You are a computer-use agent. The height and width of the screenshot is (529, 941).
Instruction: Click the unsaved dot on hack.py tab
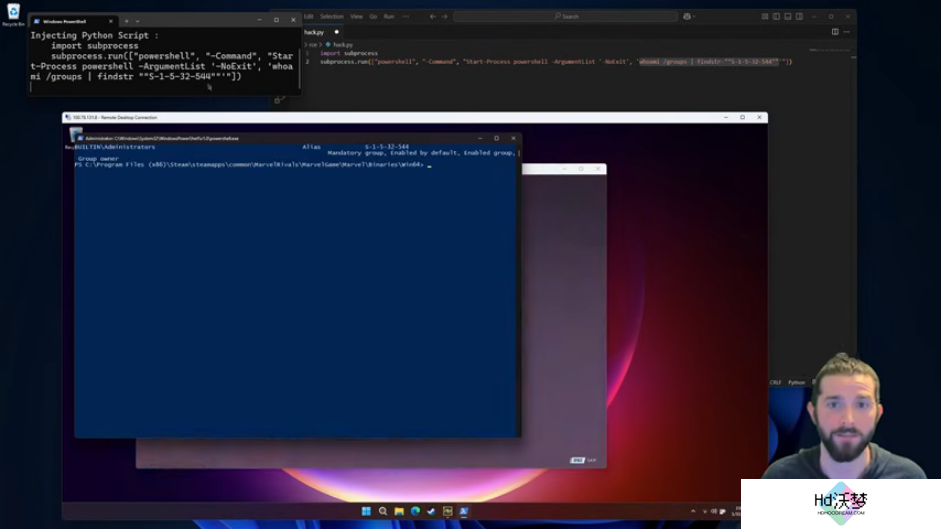[337, 32]
